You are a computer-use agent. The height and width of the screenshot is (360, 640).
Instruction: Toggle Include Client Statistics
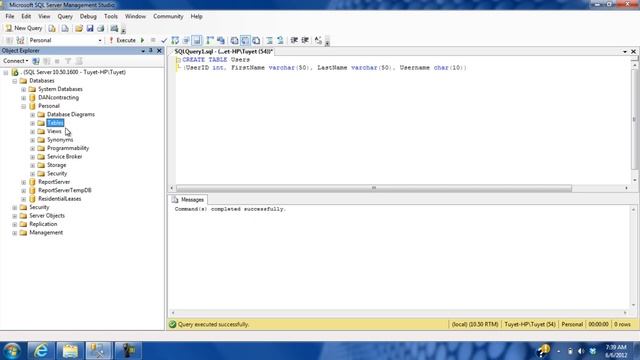(221, 40)
